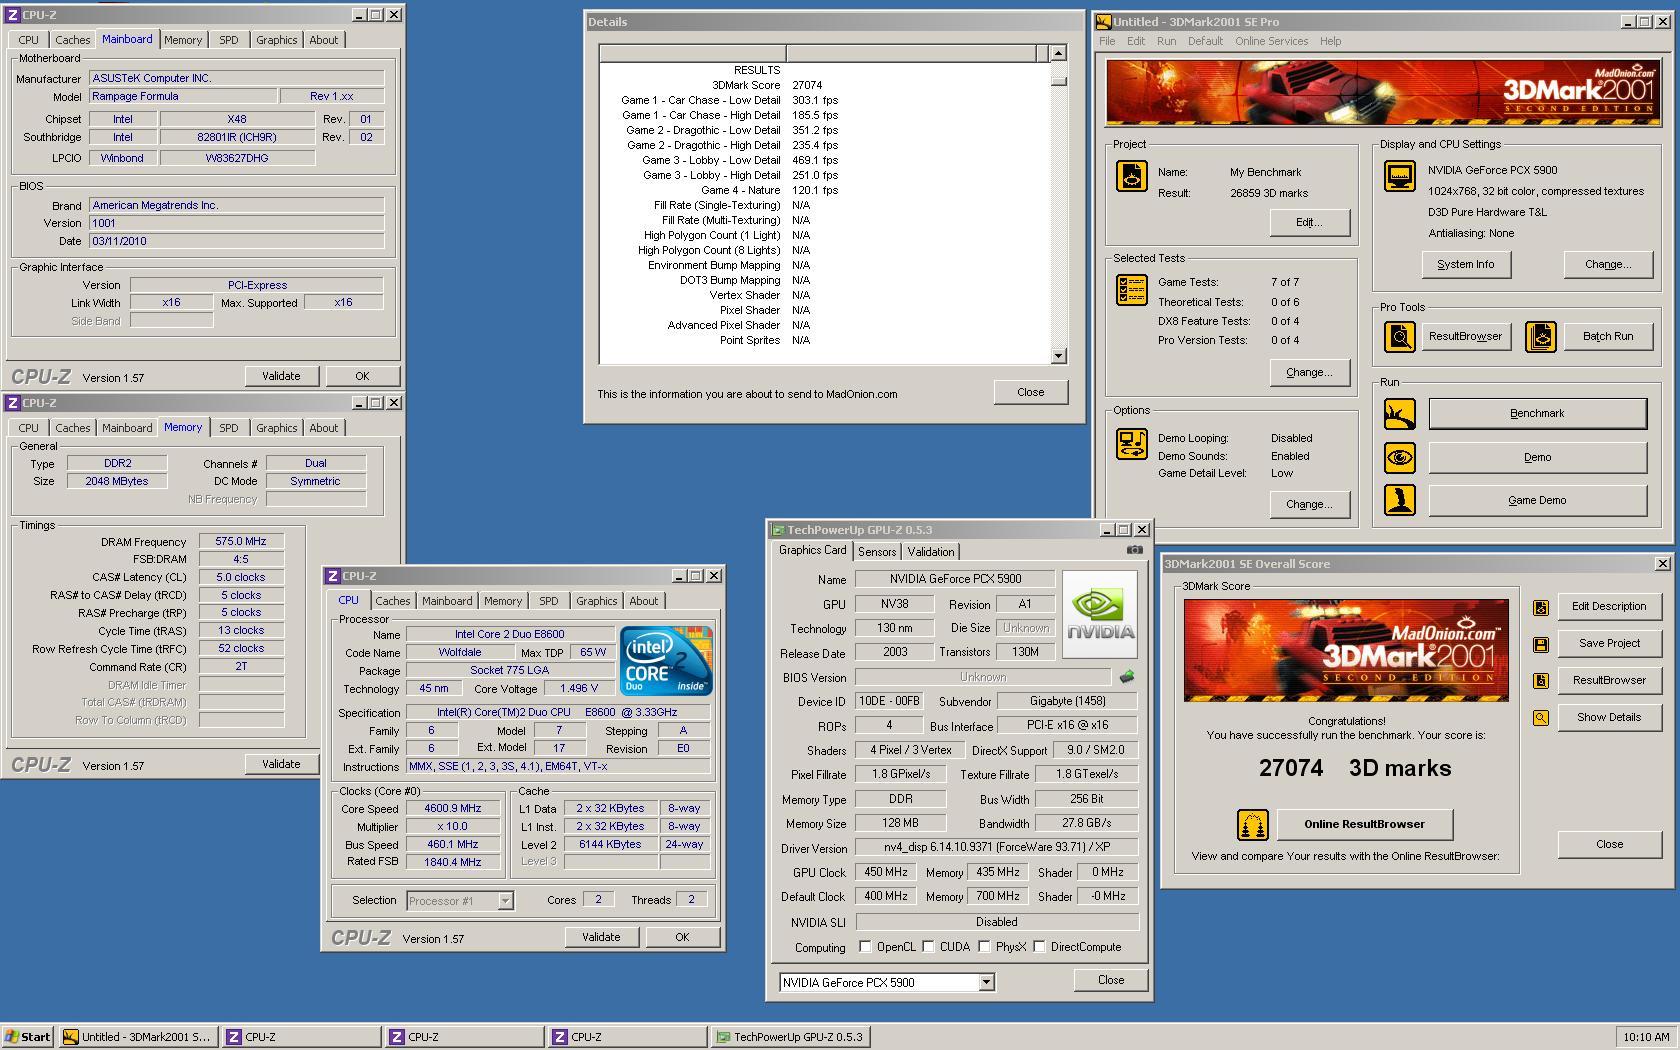
Task: Click the Game Demo button
Action: point(1537,500)
